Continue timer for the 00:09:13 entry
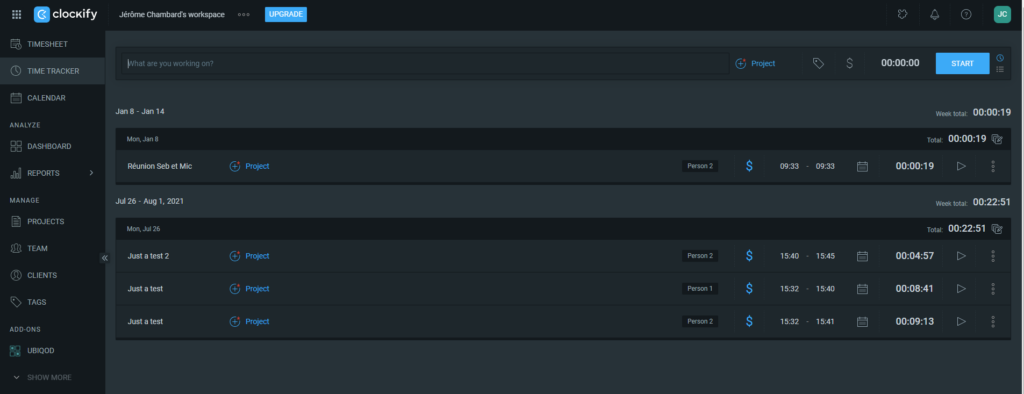The image size is (1024, 394). click(961, 321)
